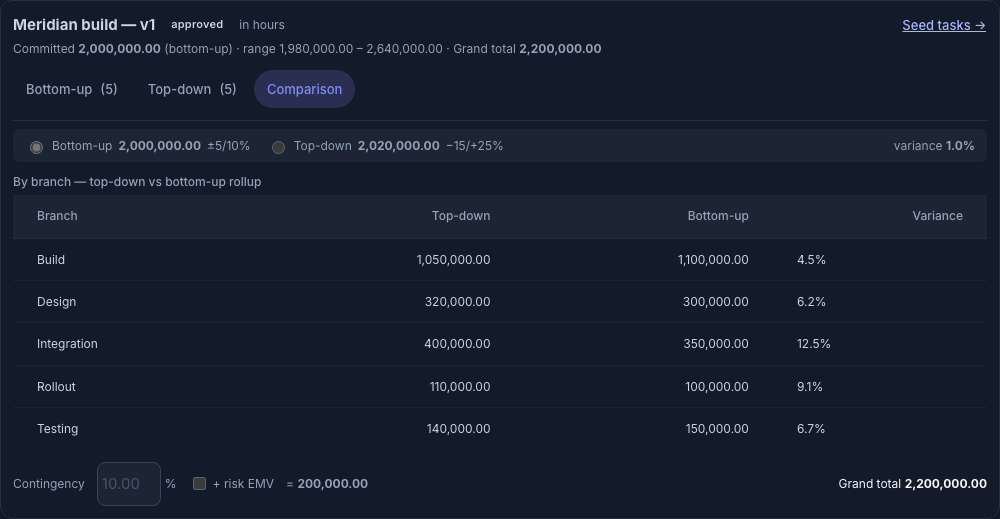Open the Top-down (5) tab

click(192, 89)
